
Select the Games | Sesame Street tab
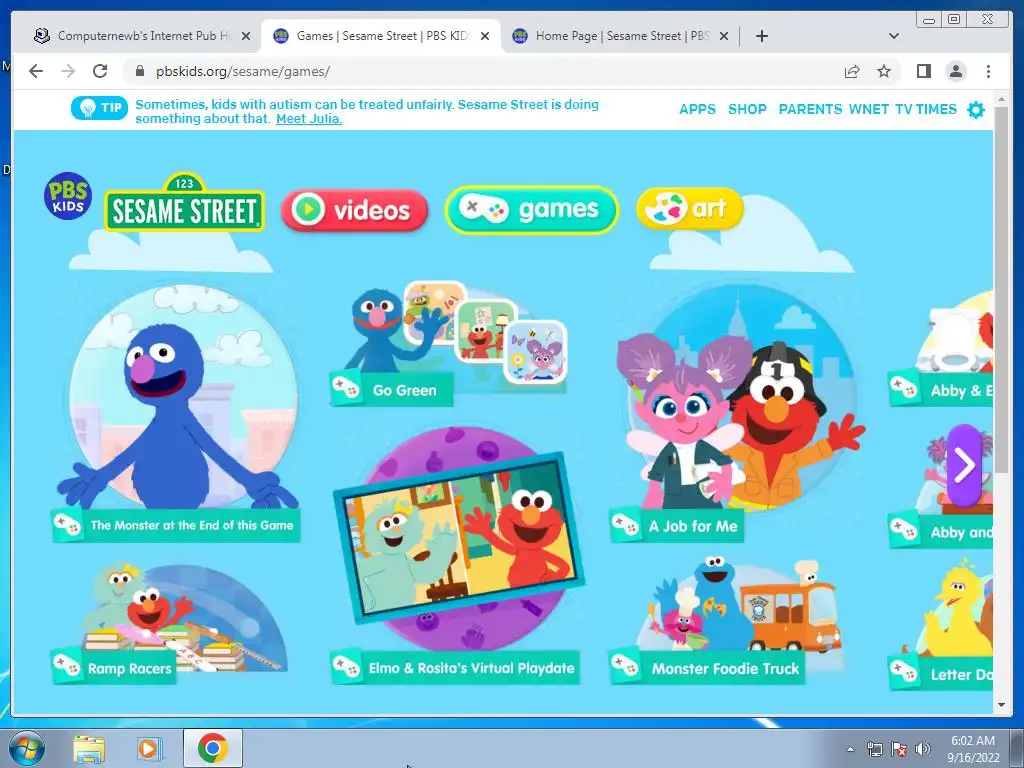pos(381,36)
